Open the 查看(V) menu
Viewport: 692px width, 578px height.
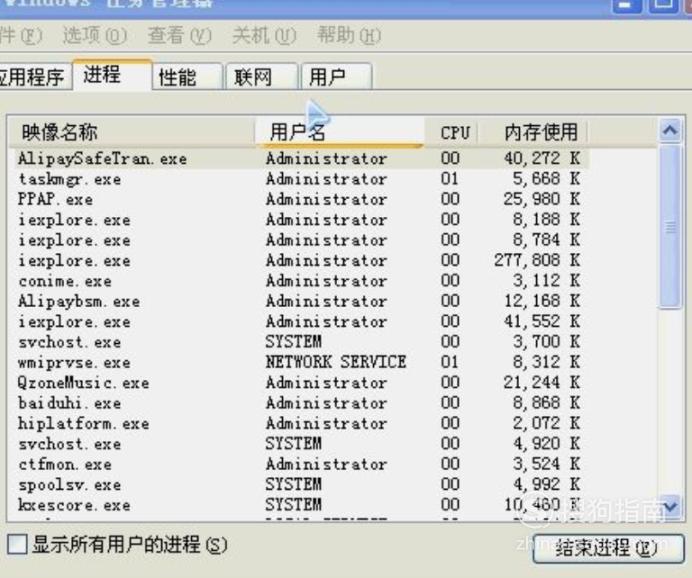(x=180, y=35)
